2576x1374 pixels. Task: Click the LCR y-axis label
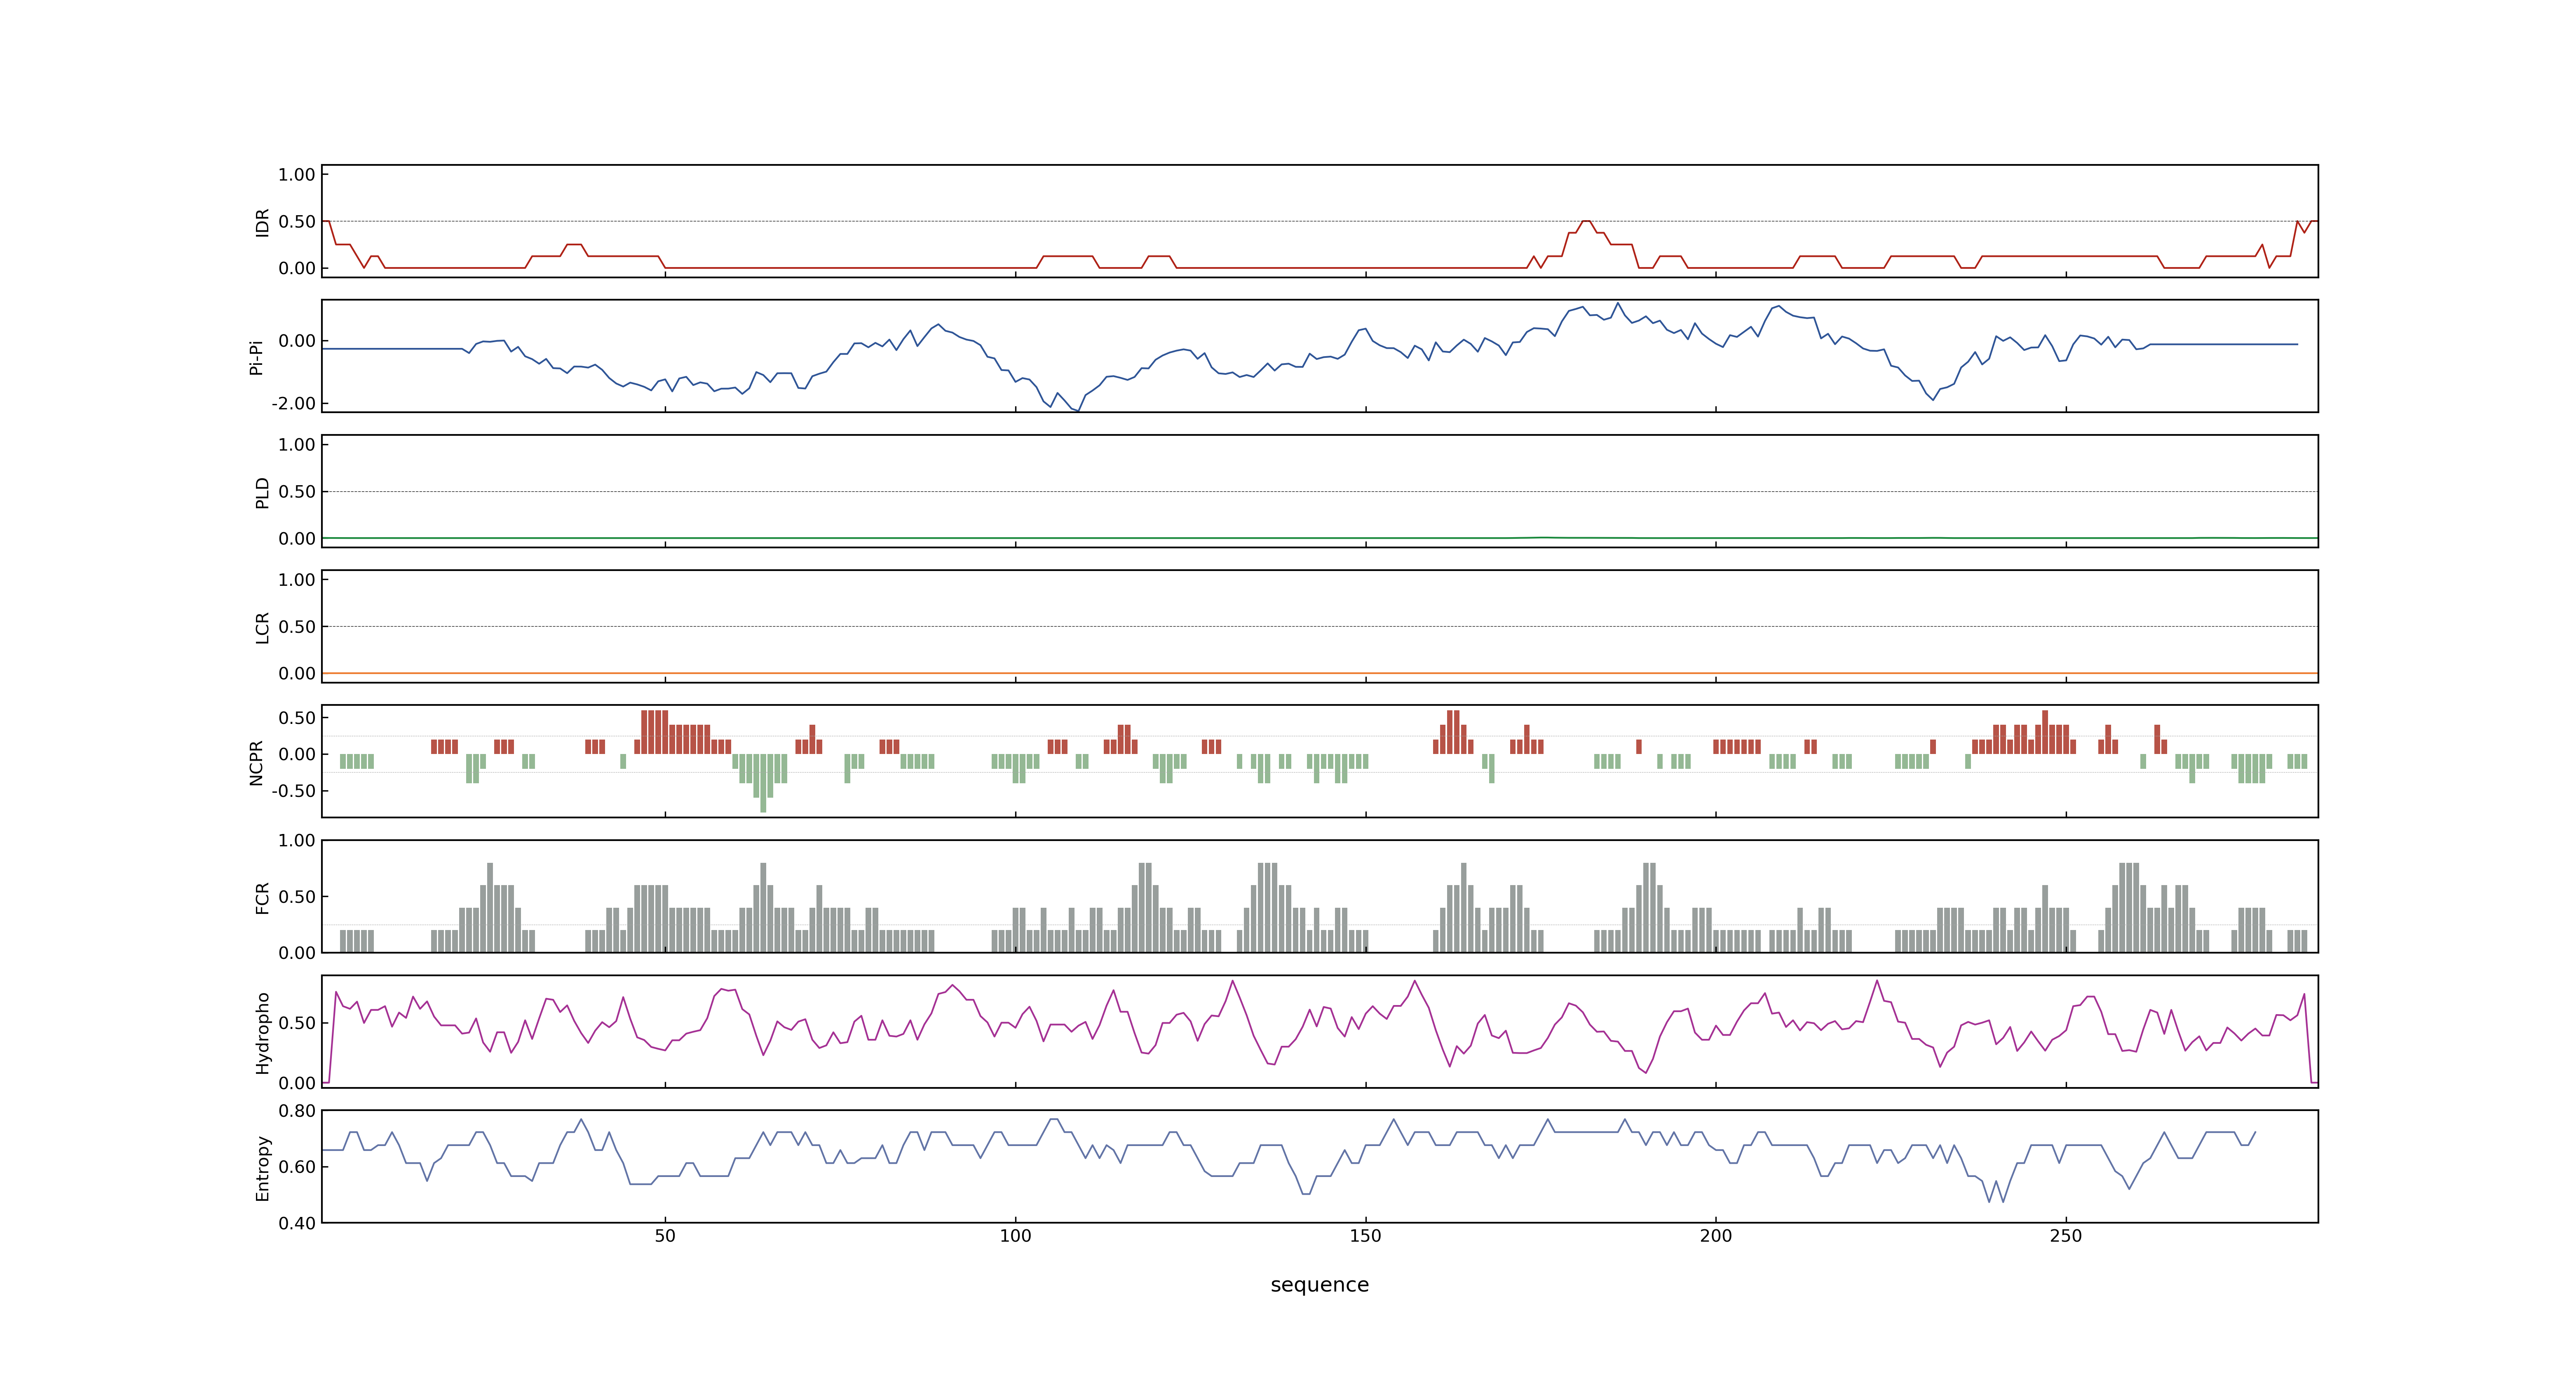[x=262, y=627]
